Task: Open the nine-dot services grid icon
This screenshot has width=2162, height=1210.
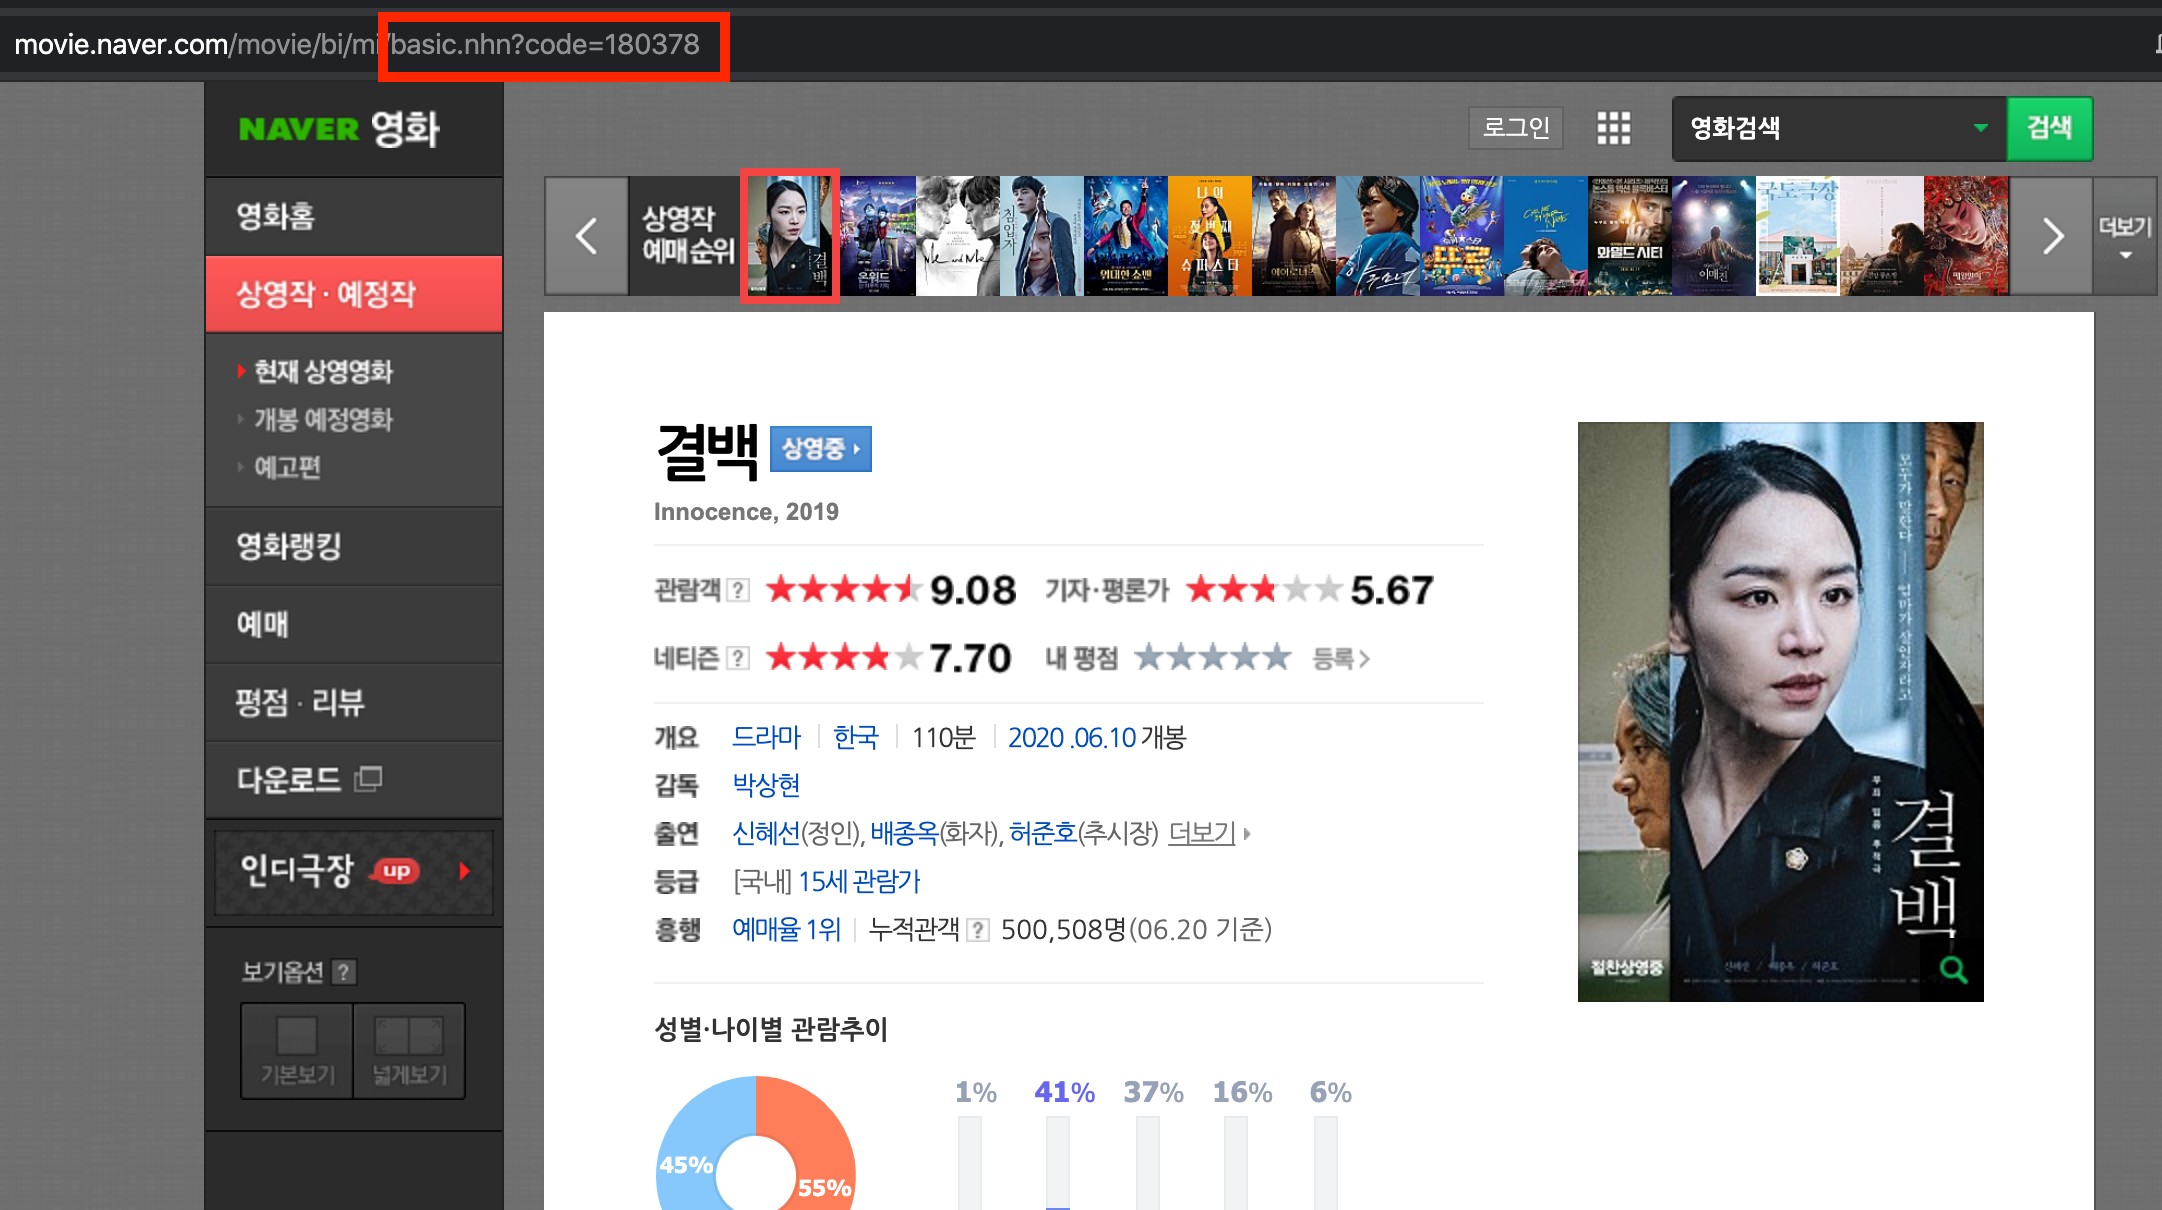Action: 1613,128
